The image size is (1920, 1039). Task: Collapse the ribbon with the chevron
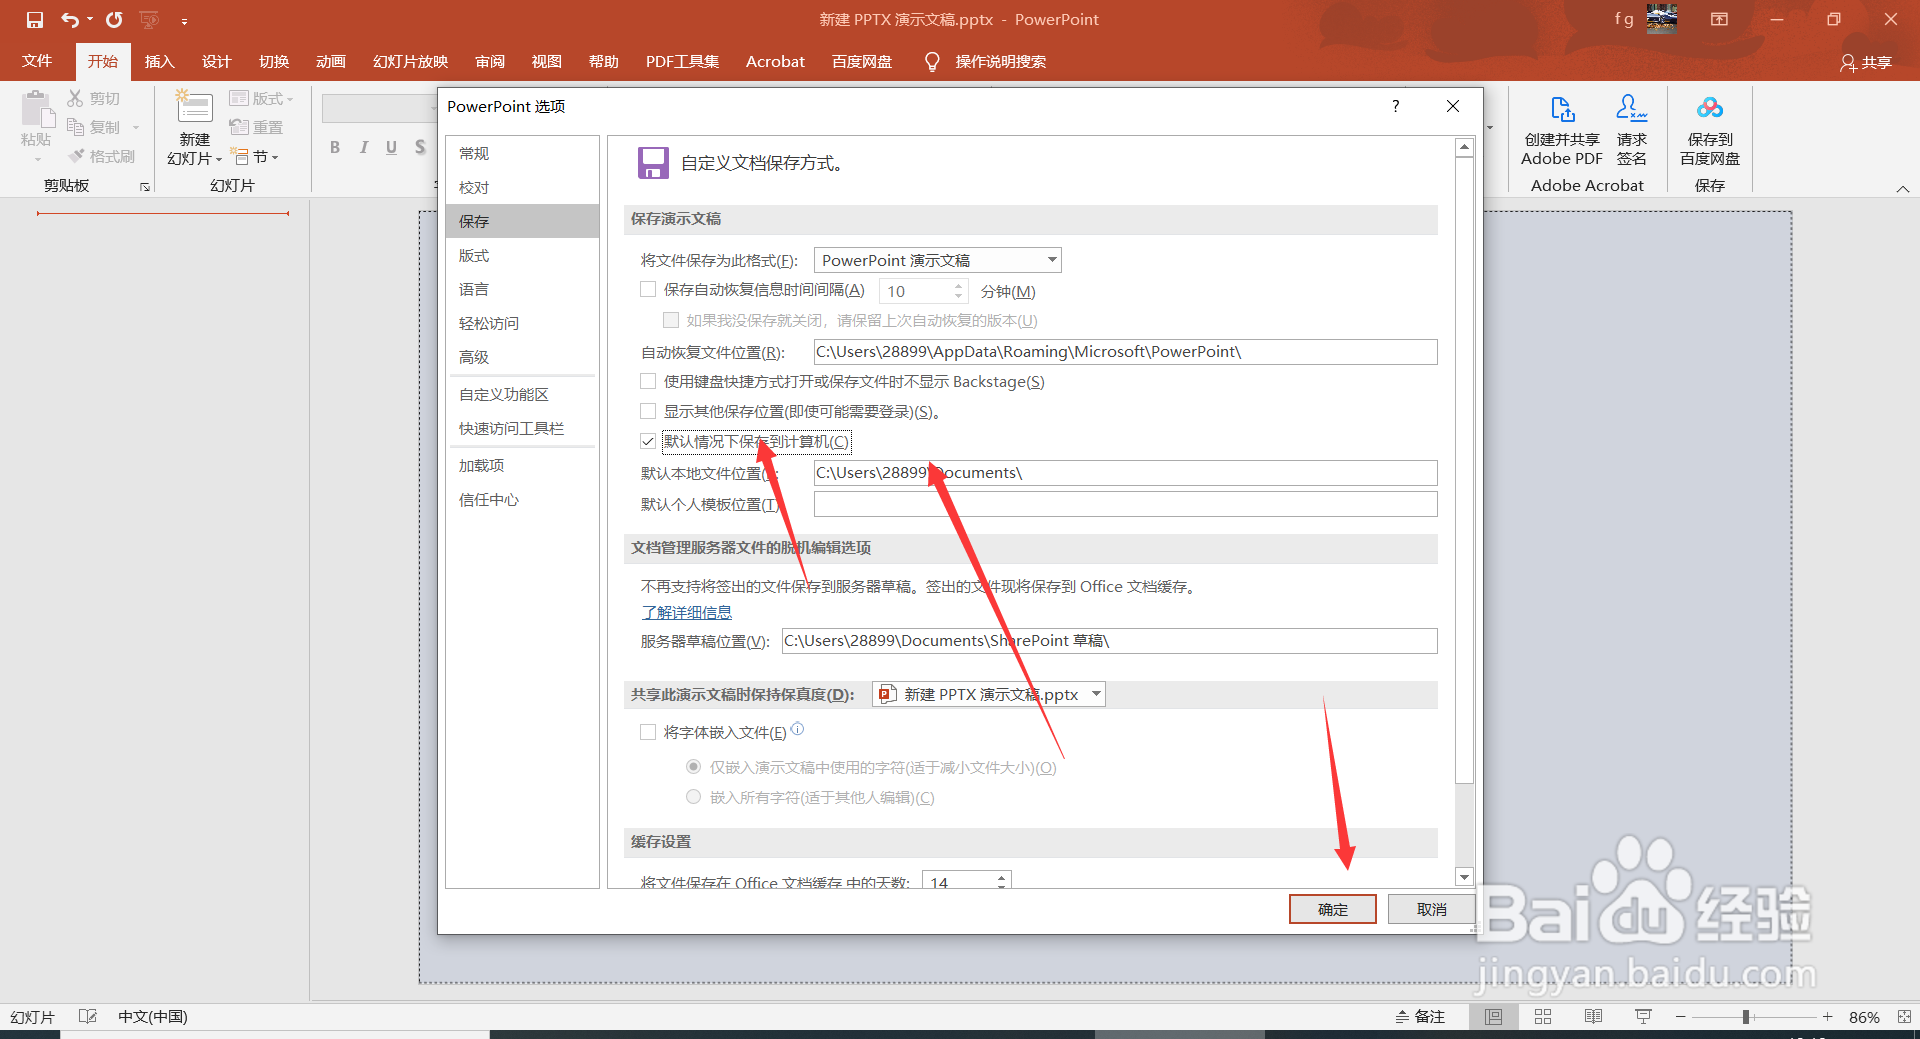[x=1903, y=189]
